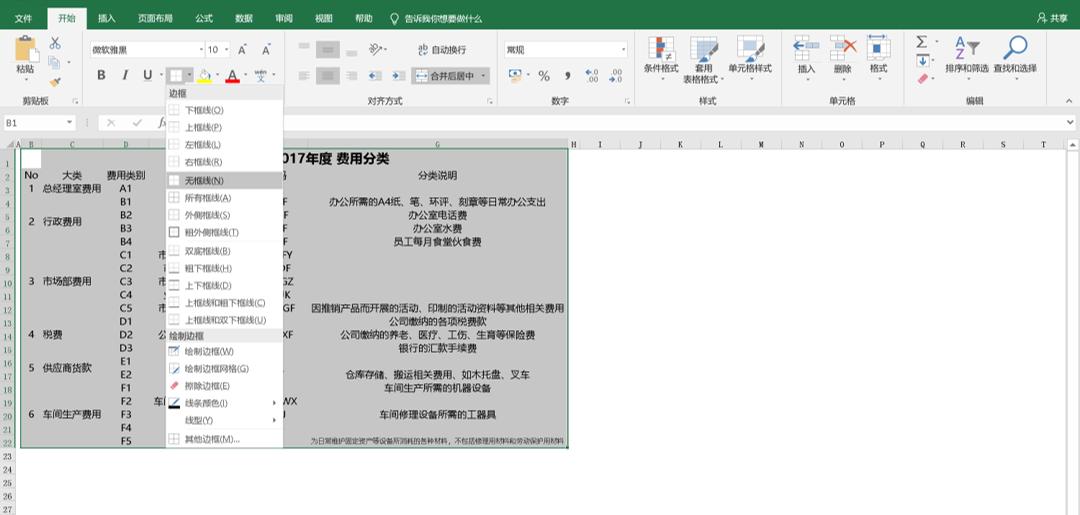Screen dimensions: 1080x515
Task: Click the increase decimal icon
Action: click(591, 76)
